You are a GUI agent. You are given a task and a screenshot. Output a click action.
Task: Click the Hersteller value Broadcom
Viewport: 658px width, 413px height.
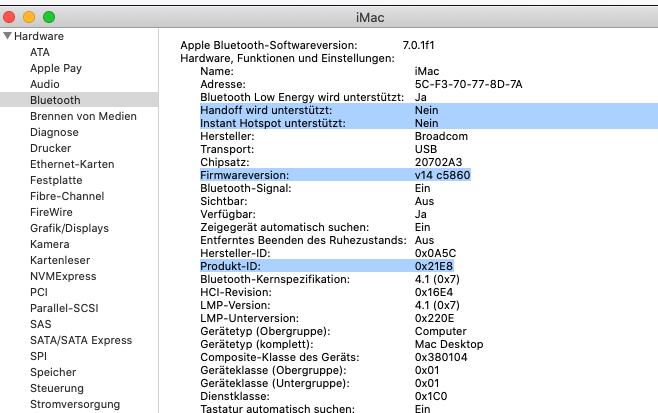point(441,136)
